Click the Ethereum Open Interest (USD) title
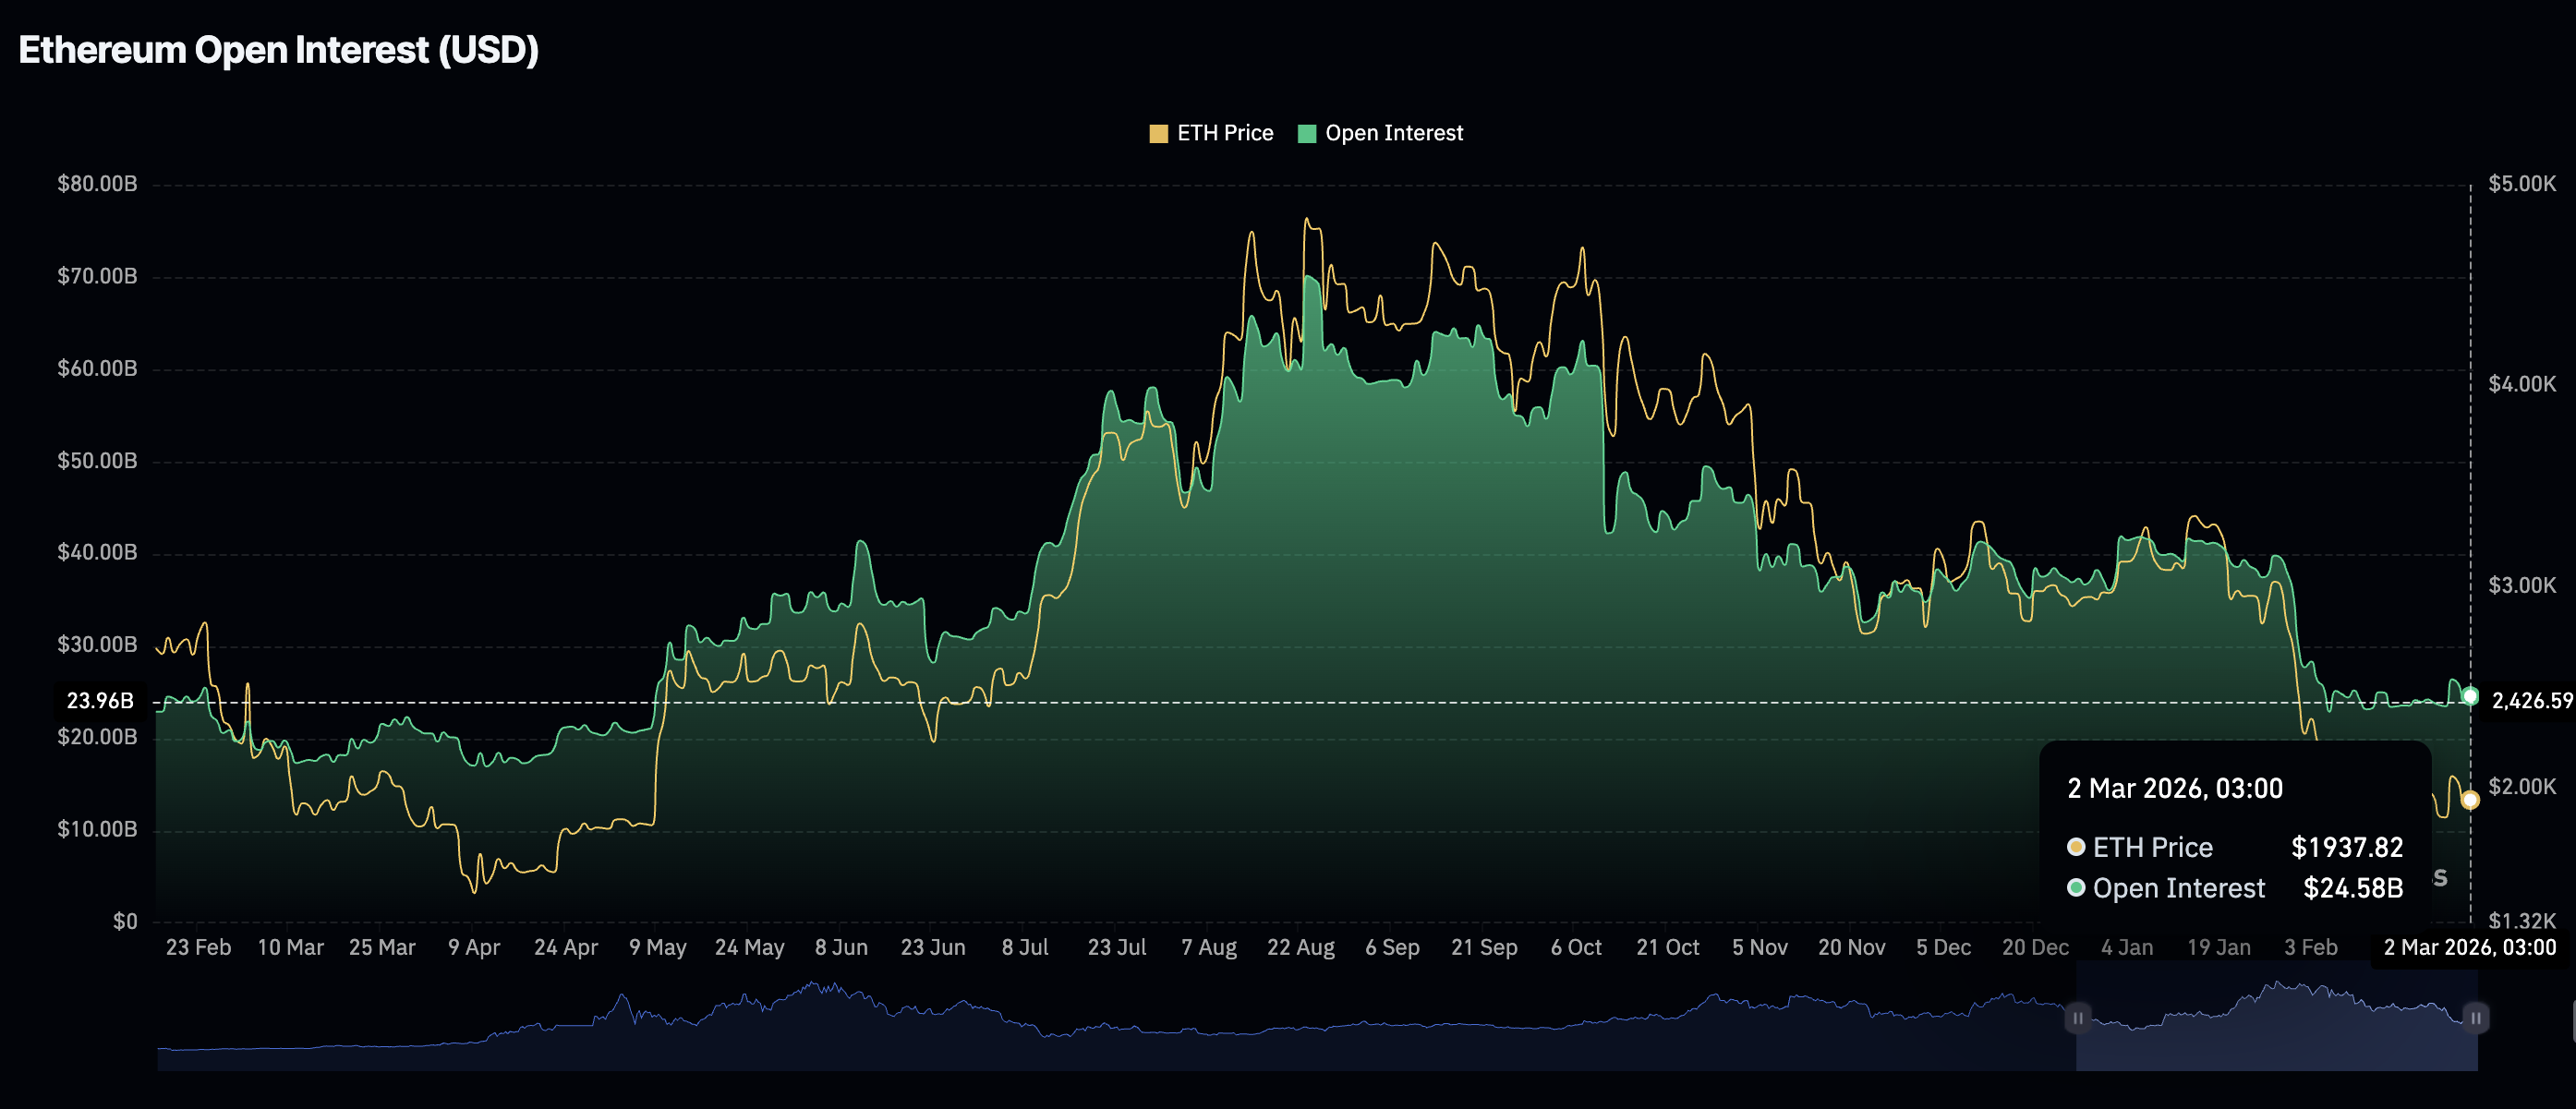 point(278,50)
